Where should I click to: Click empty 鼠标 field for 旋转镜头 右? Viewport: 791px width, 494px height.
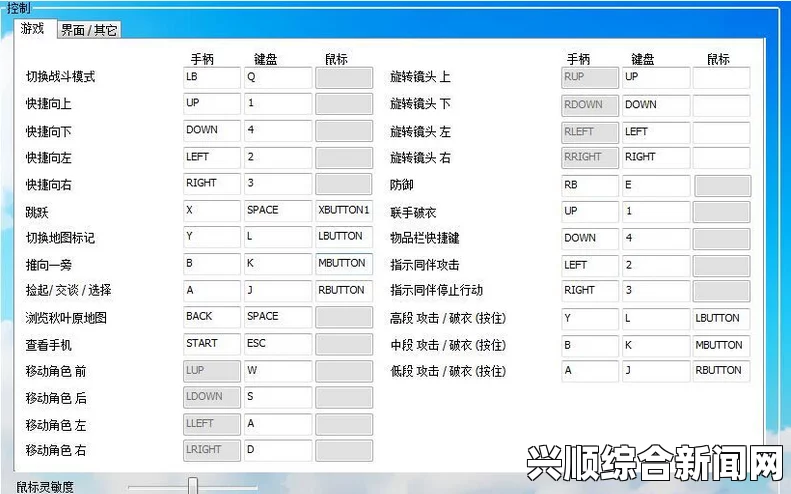pyautogui.click(x=721, y=157)
